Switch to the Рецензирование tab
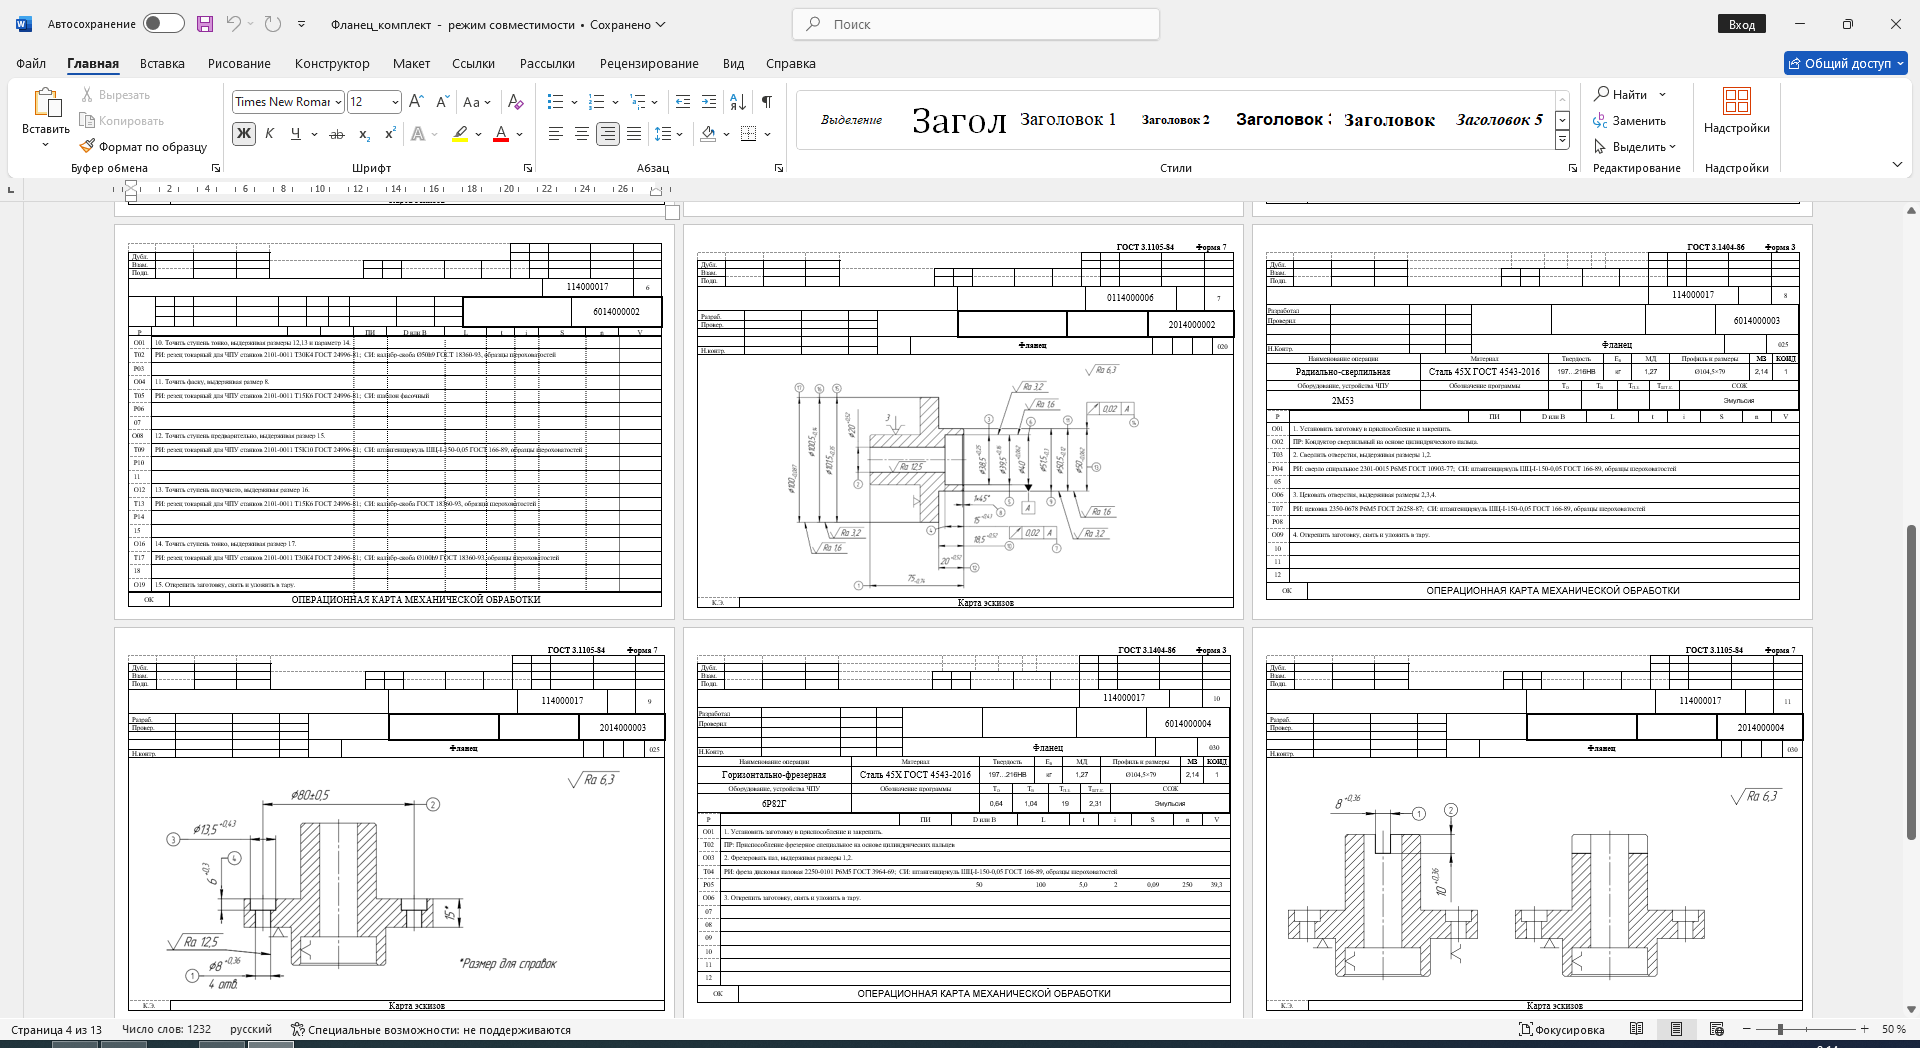This screenshot has width=1920, height=1048. 649,63
